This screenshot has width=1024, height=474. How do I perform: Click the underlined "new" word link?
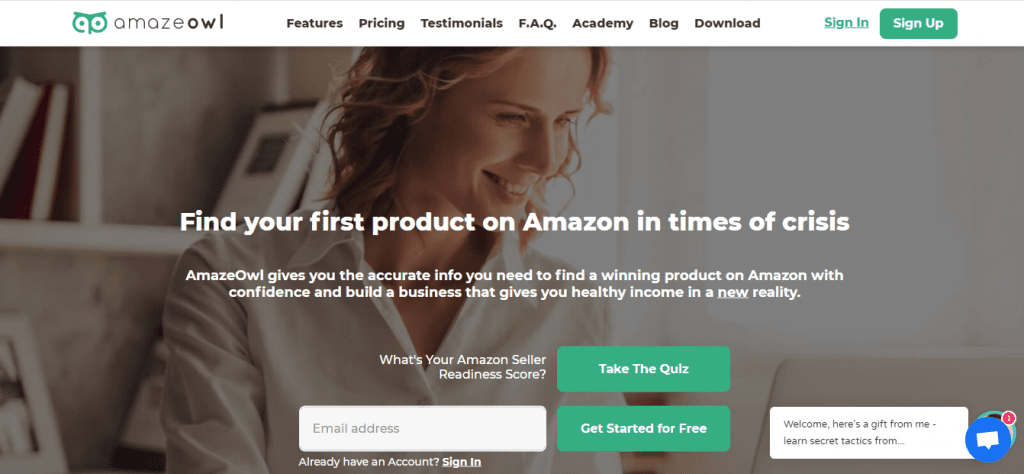coord(733,292)
